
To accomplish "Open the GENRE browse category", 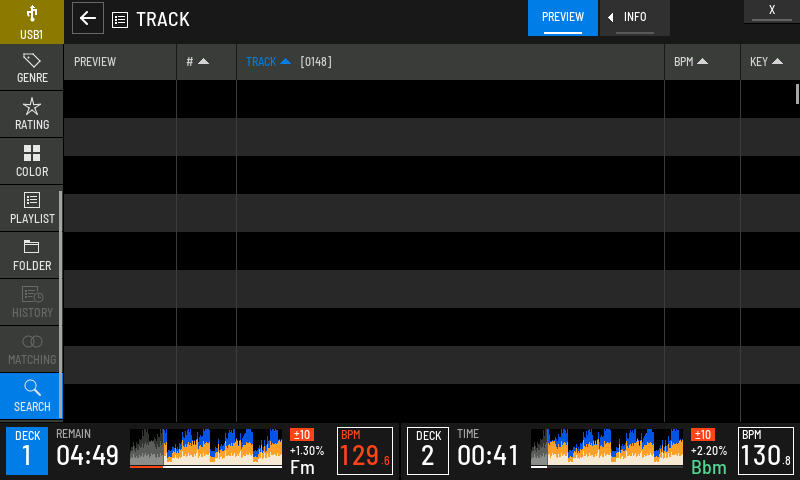I will tap(32, 68).
